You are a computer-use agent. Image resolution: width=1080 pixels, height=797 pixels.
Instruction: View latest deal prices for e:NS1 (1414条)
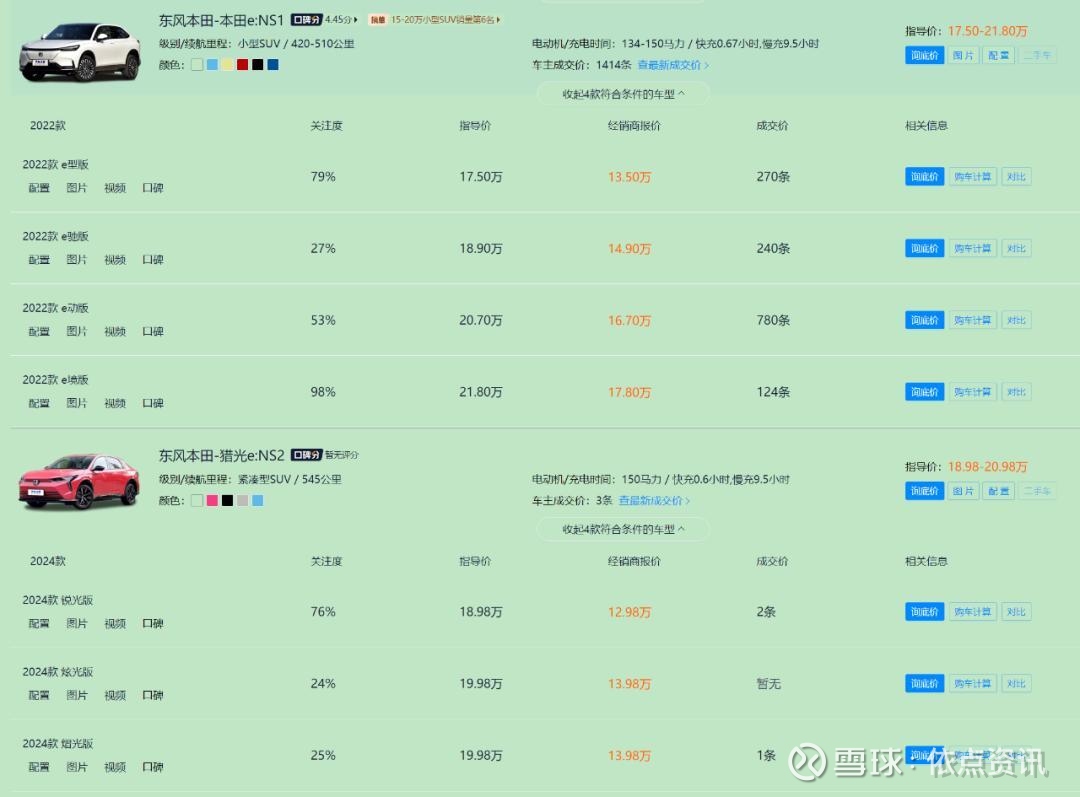673,65
